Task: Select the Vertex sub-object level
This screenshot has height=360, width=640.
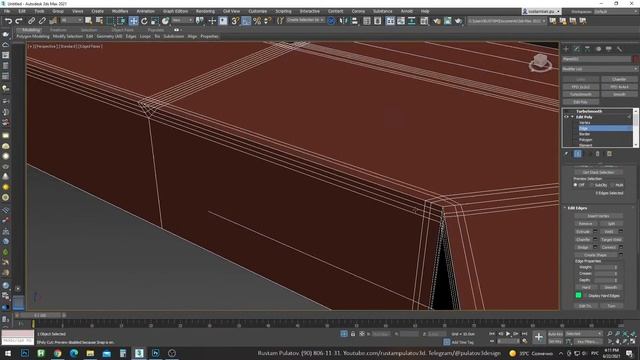Action: pyautogui.click(x=584, y=122)
